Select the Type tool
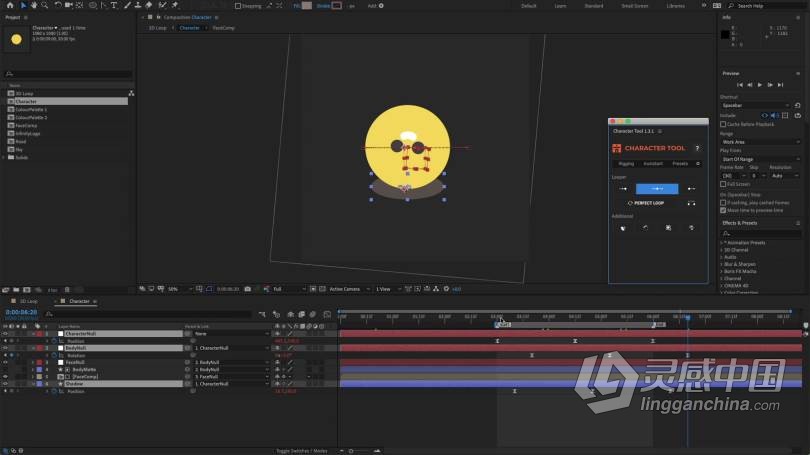 113,5
